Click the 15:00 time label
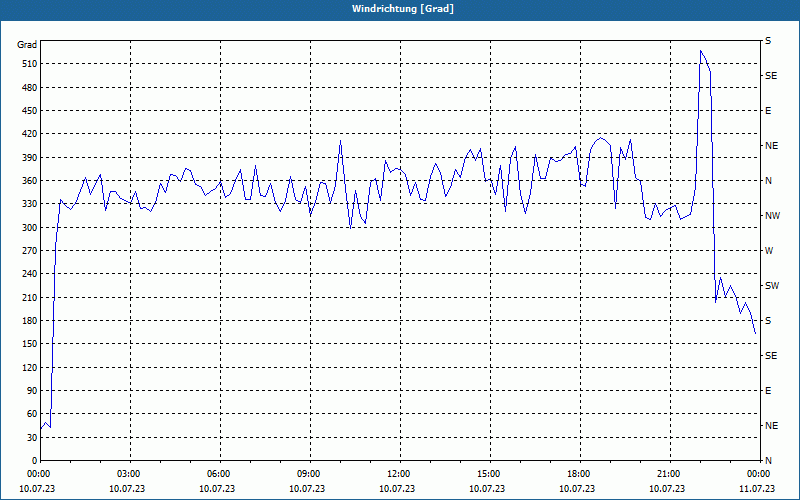 point(490,474)
